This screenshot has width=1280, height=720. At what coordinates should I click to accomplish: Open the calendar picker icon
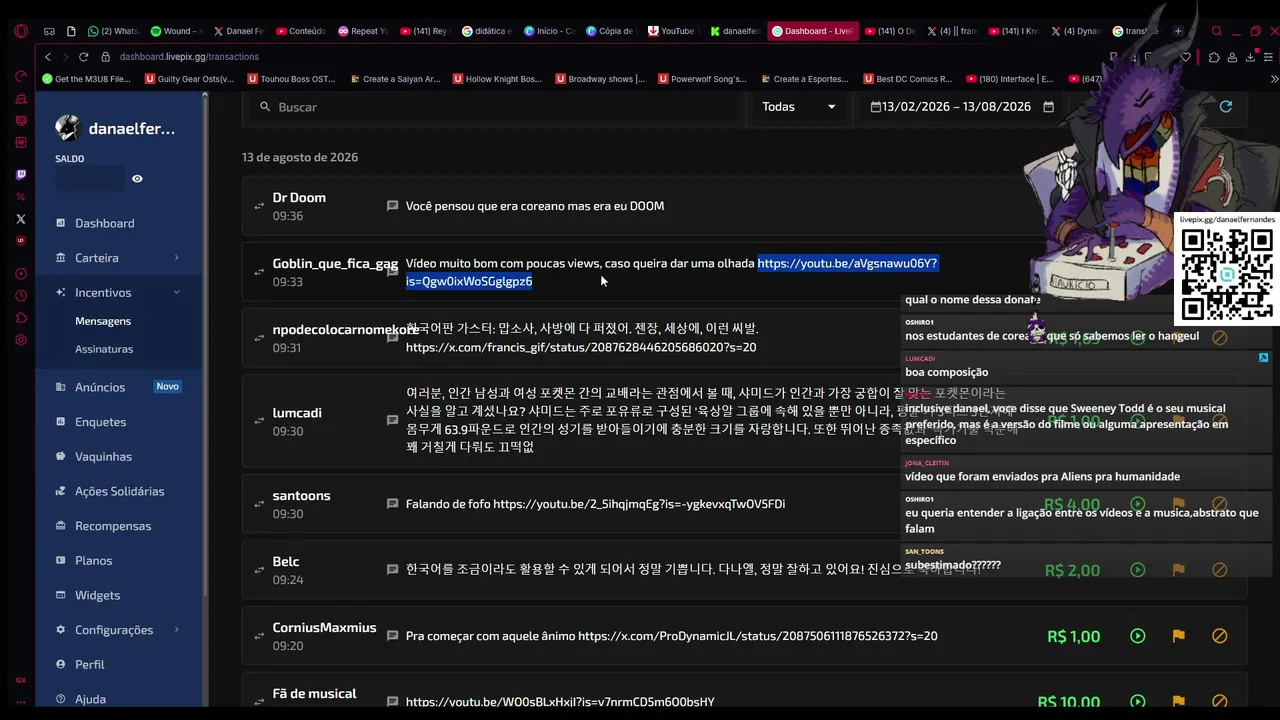point(1048,107)
